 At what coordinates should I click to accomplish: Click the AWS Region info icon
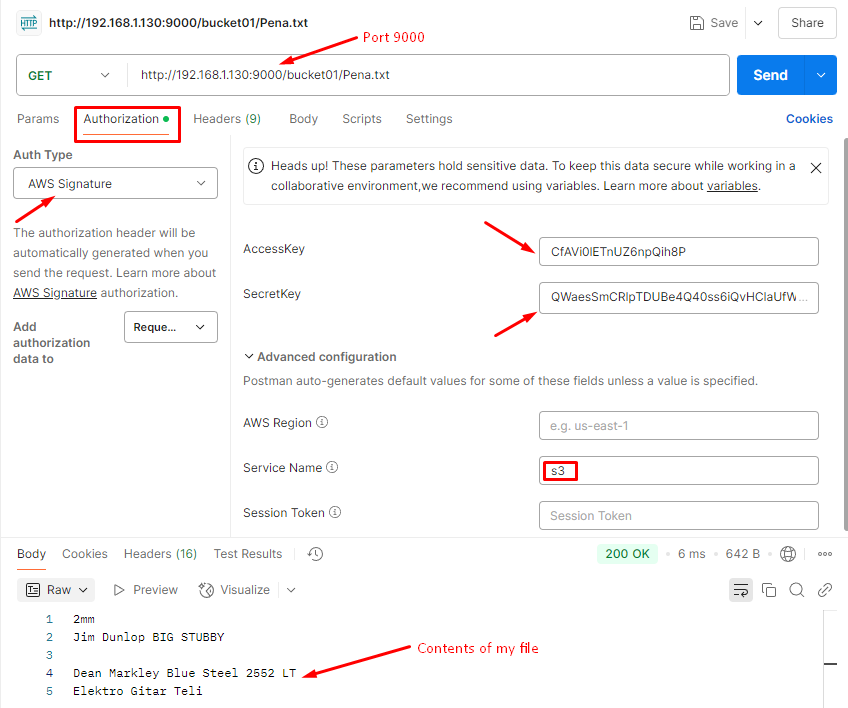click(x=323, y=423)
